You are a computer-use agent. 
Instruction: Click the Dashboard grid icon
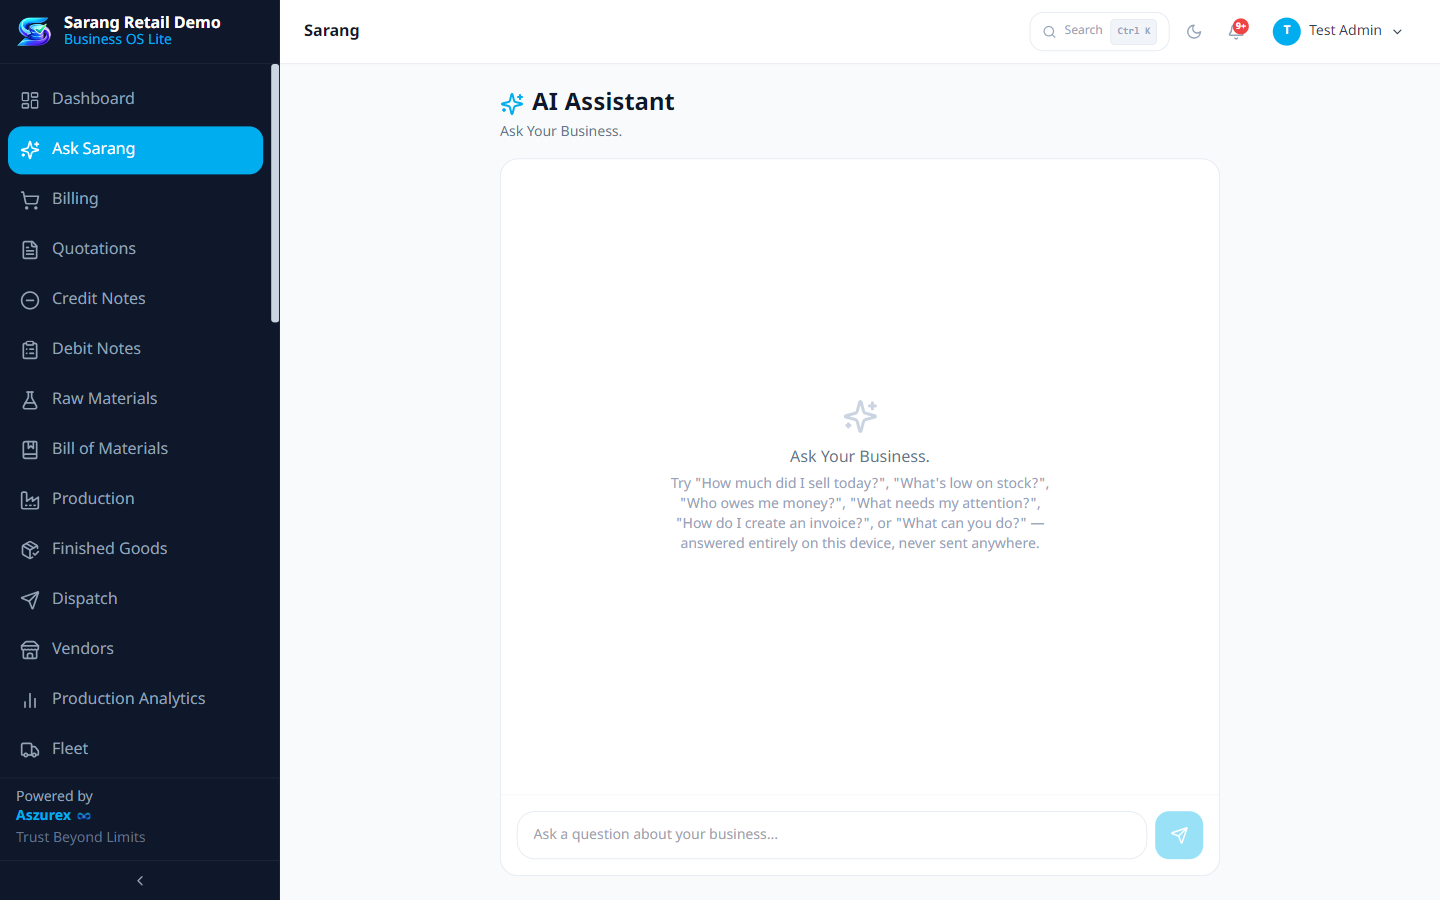coord(30,99)
